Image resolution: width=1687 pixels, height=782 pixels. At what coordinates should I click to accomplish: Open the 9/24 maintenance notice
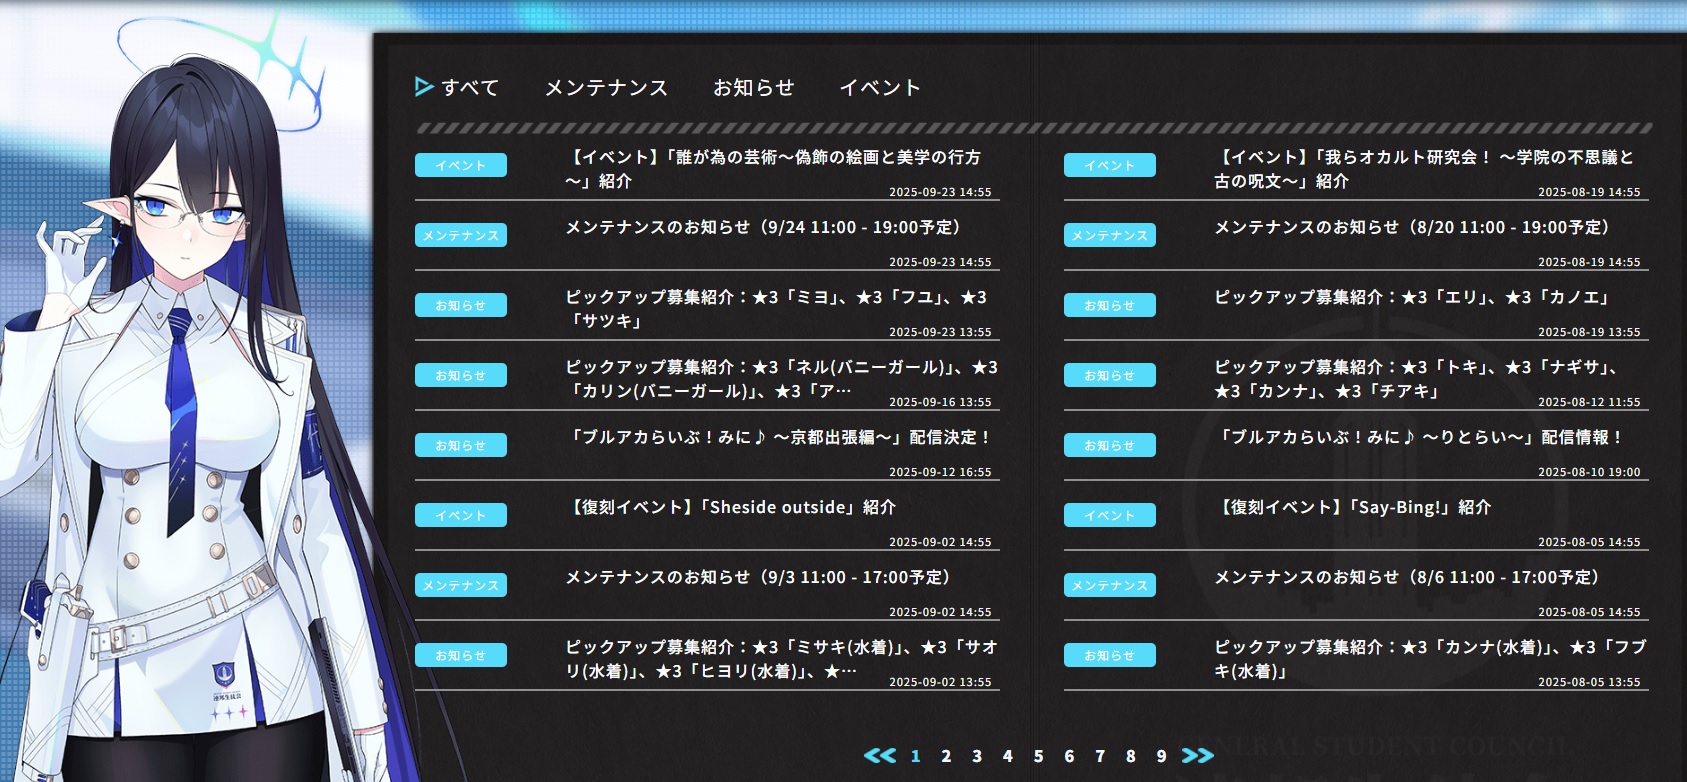coord(763,228)
